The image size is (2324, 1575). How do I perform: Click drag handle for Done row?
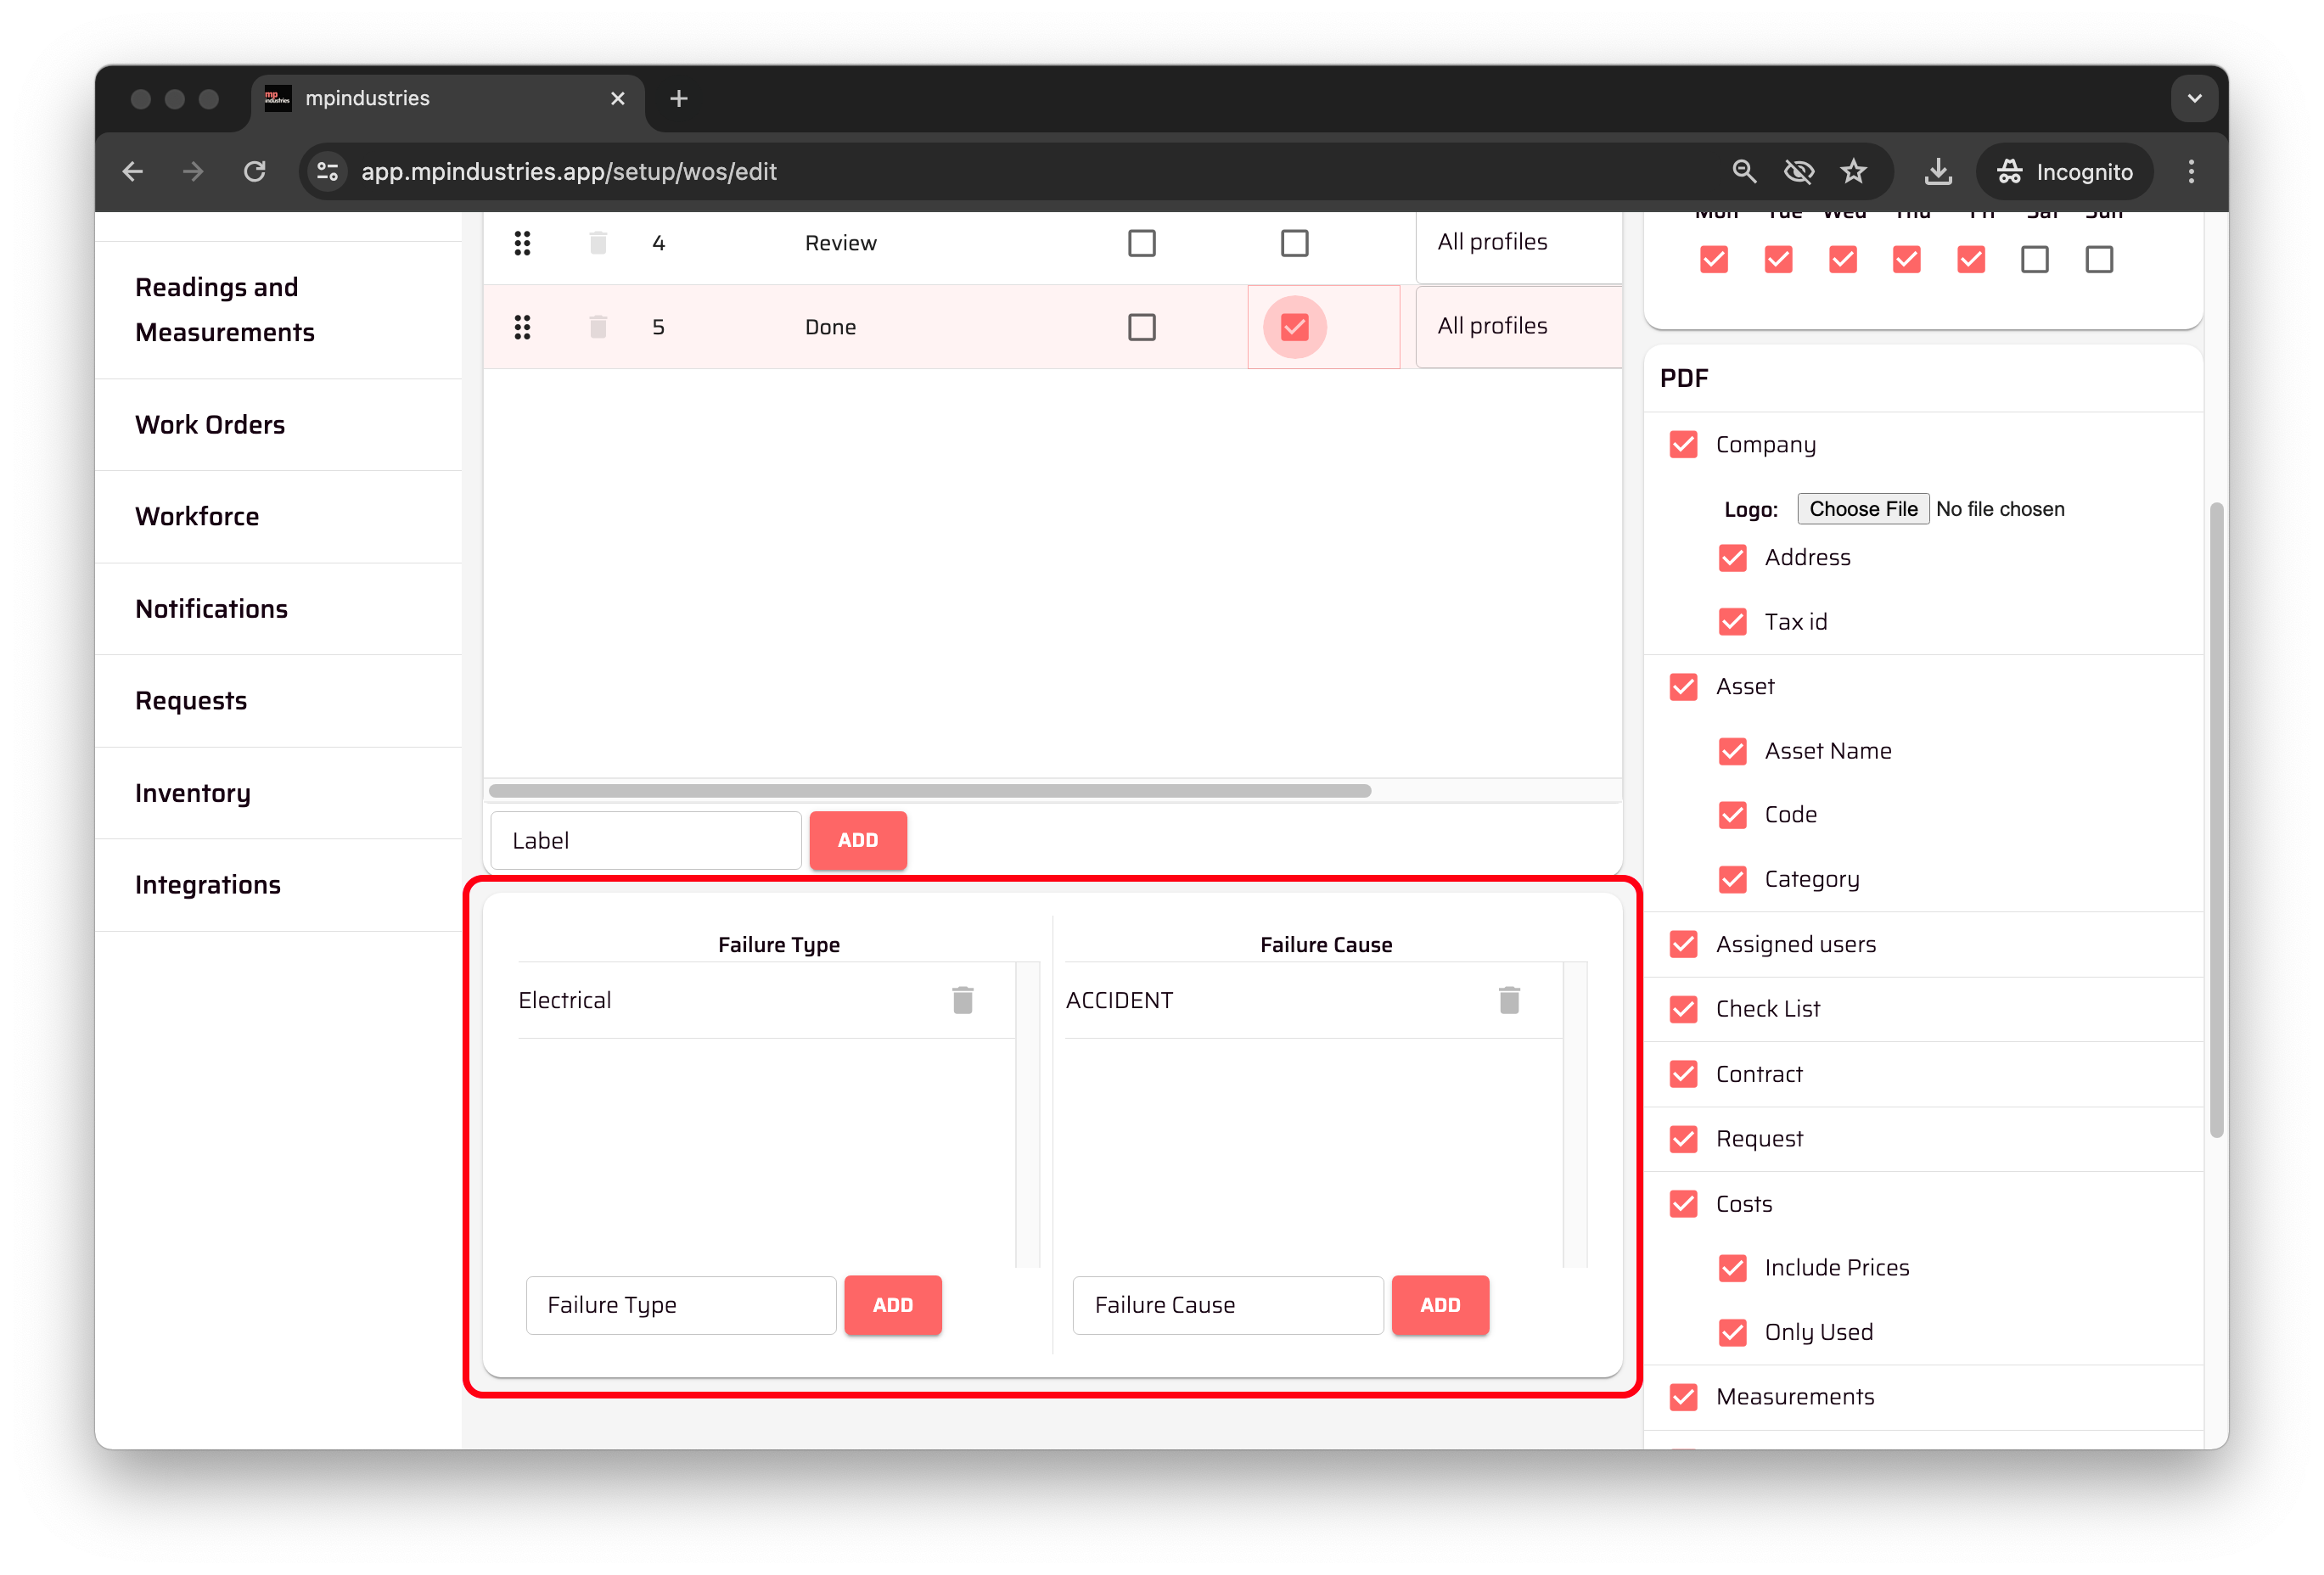pyautogui.click(x=522, y=327)
